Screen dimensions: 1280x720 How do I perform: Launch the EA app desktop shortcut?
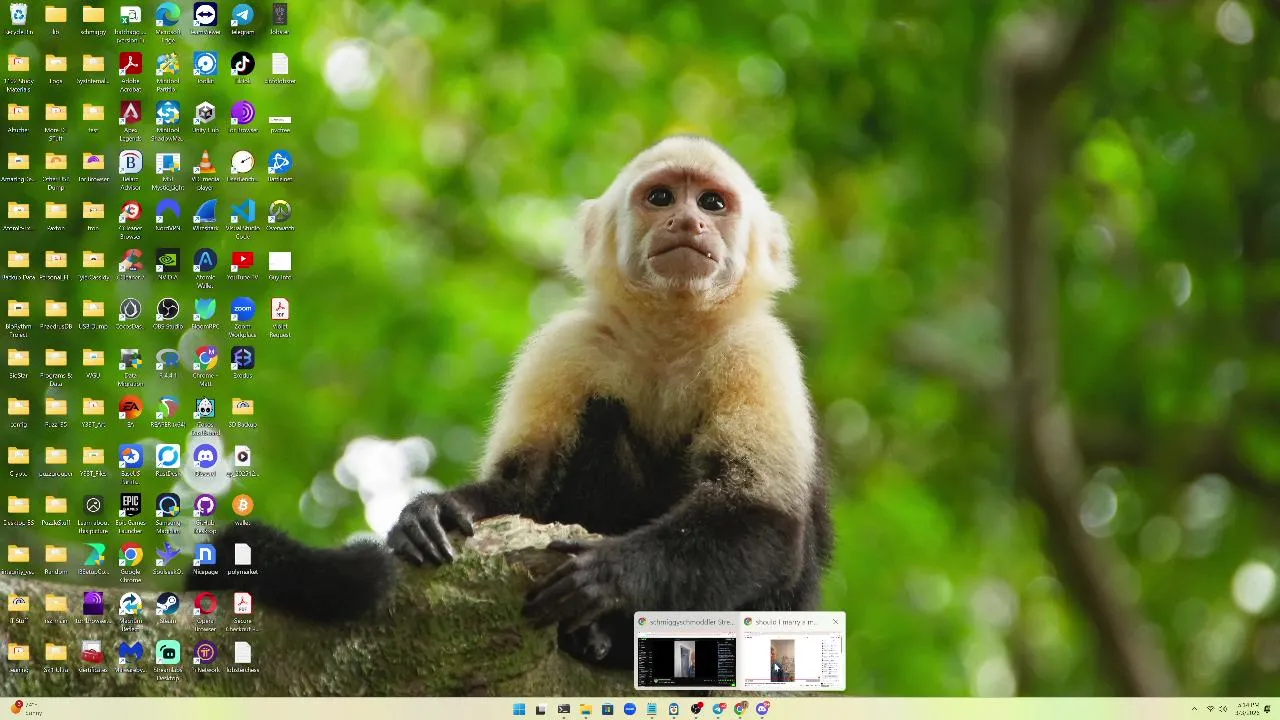(130, 411)
